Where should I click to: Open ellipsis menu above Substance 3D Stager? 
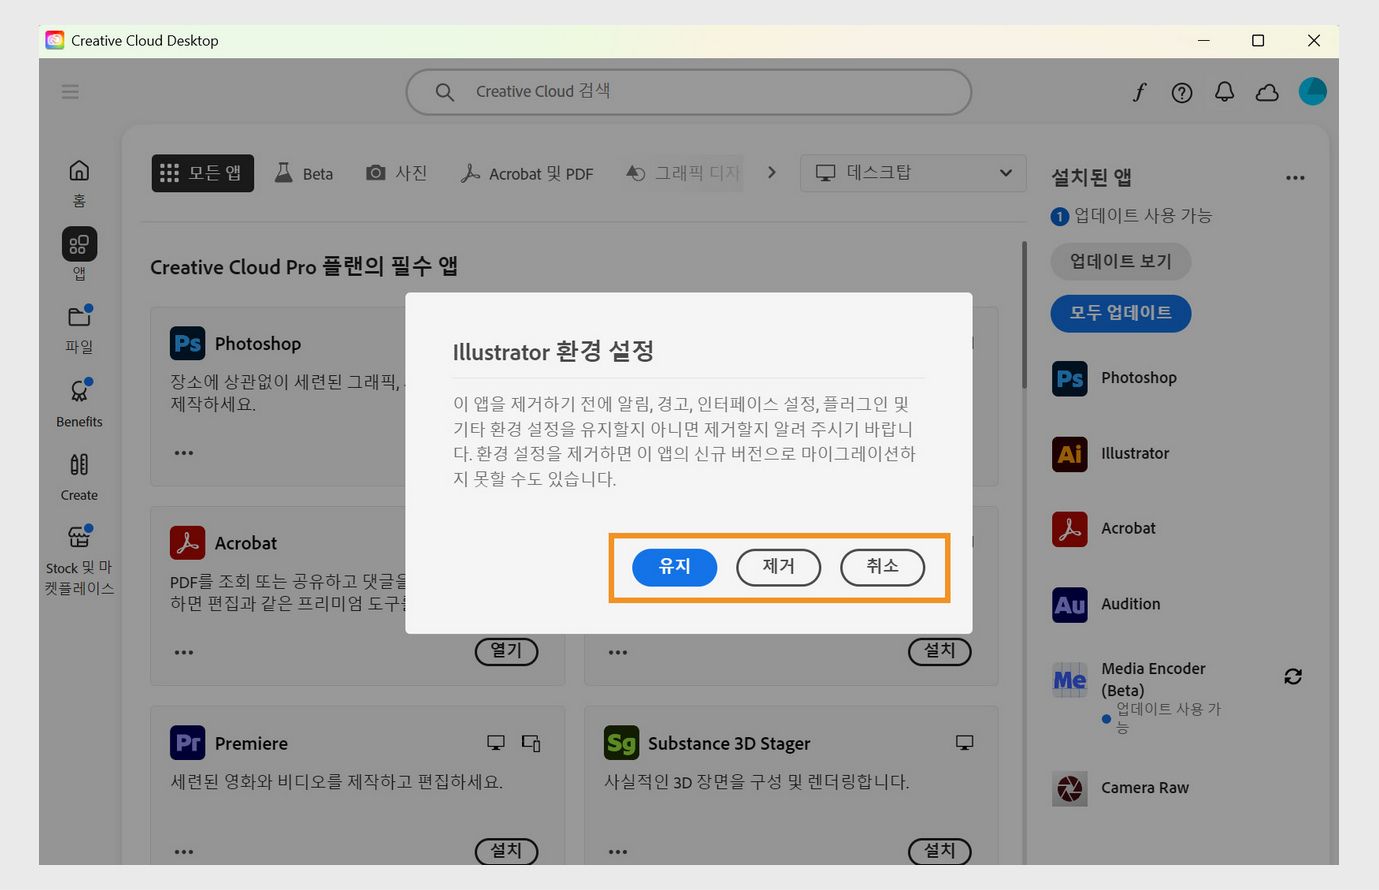[618, 653]
